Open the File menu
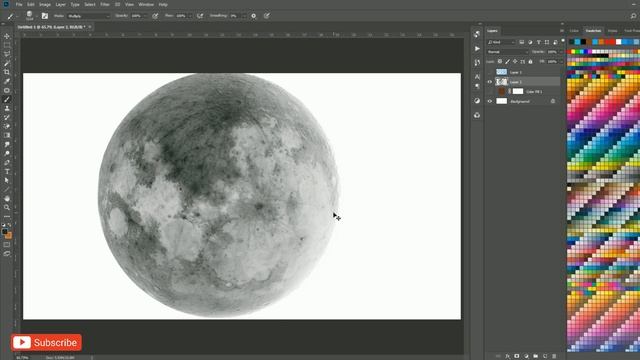This screenshot has width=640, height=360. point(19,4)
